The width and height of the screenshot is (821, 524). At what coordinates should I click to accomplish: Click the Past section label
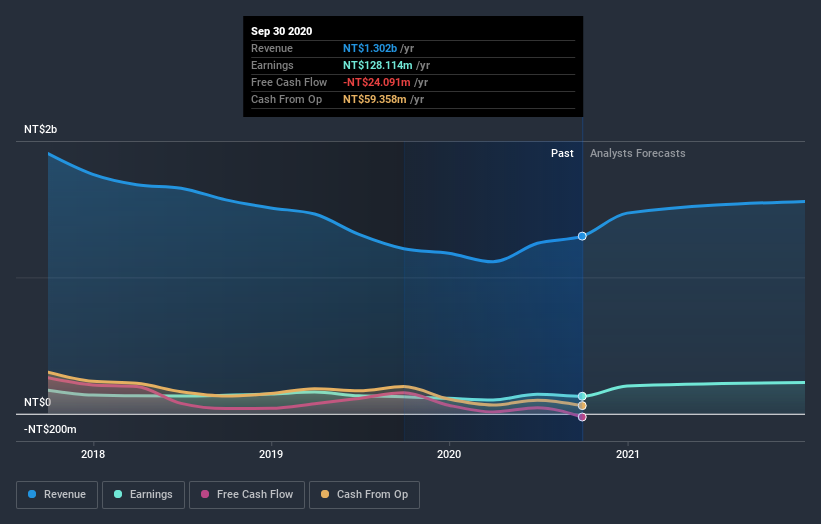562,153
